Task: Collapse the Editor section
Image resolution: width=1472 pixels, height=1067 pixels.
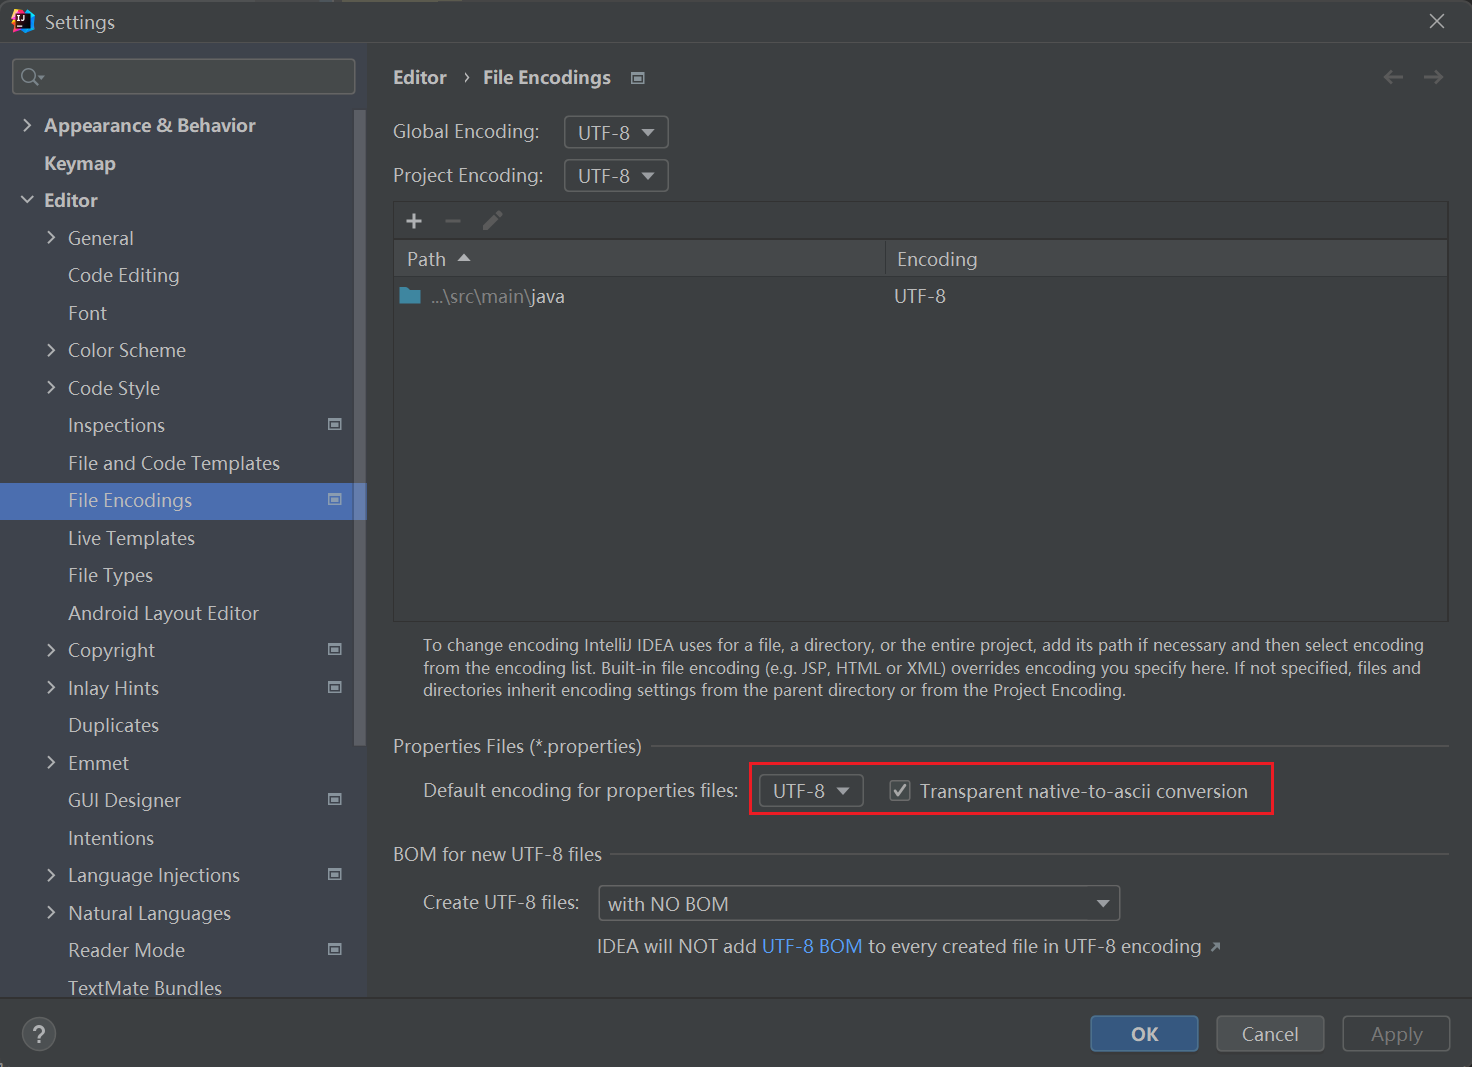Action: coord(27,200)
